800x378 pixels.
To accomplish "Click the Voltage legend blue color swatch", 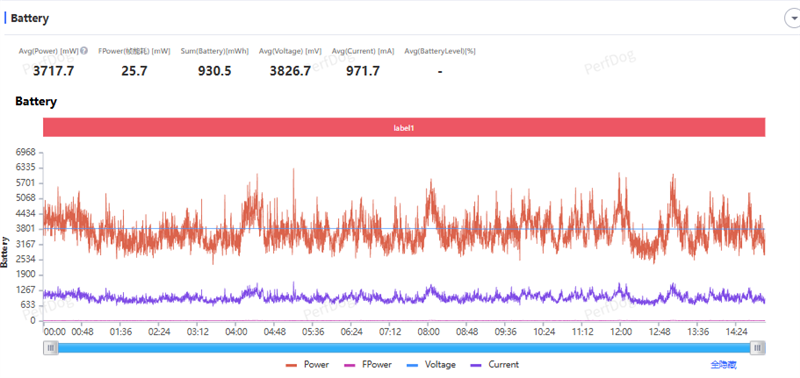I will point(413,365).
